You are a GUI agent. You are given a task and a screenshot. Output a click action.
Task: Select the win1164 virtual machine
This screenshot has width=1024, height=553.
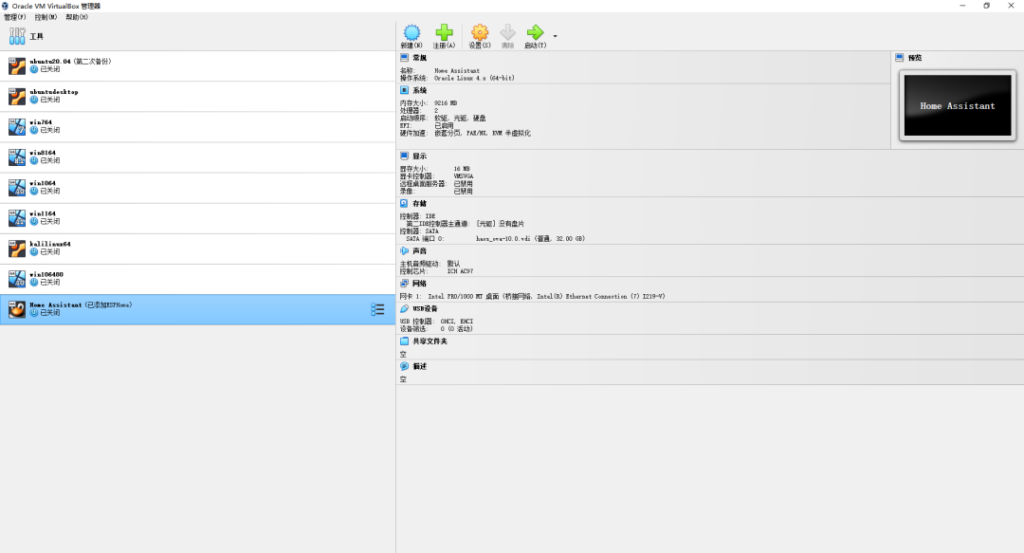(197, 217)
